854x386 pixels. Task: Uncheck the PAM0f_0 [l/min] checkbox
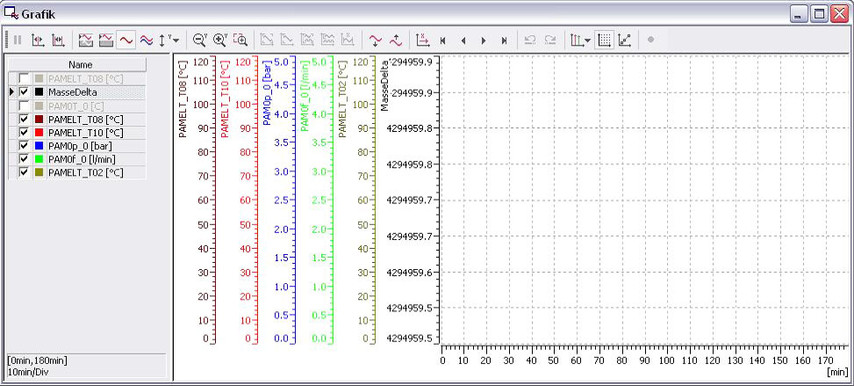tap(24, 159)
